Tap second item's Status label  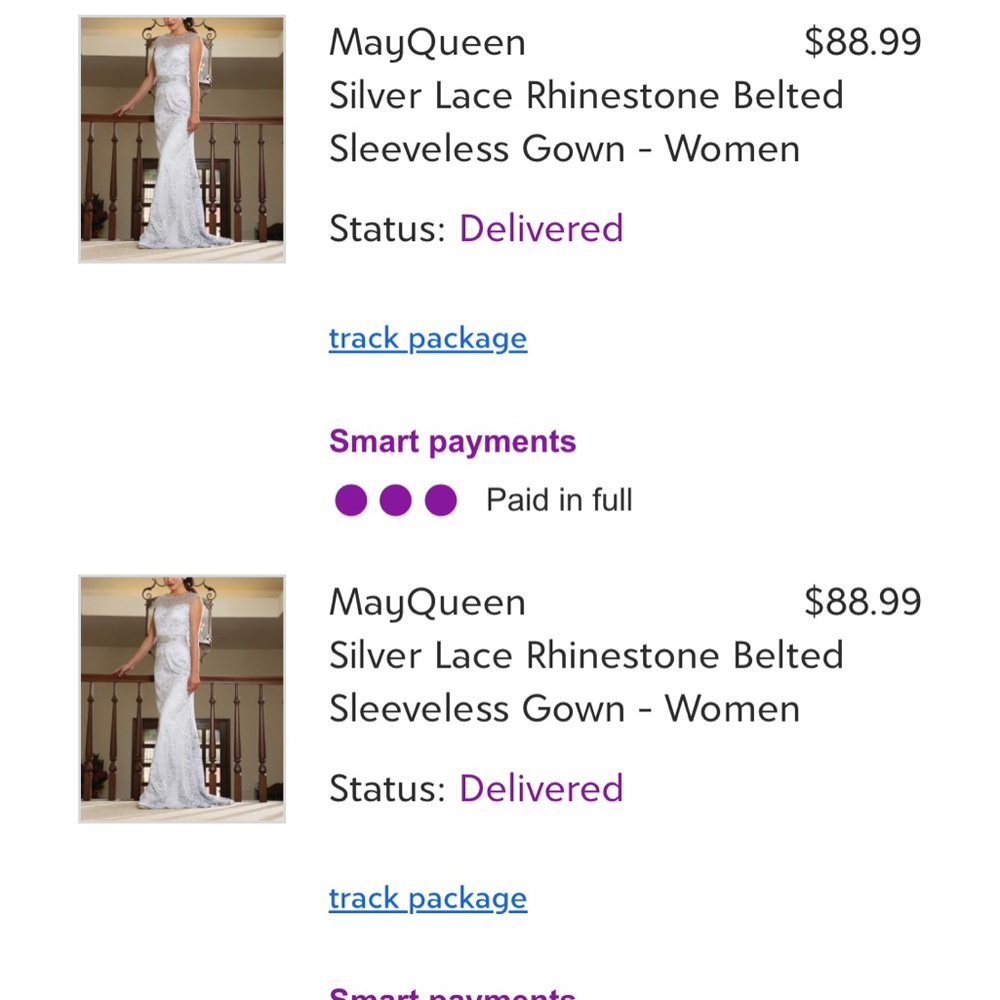pos(387,788)
